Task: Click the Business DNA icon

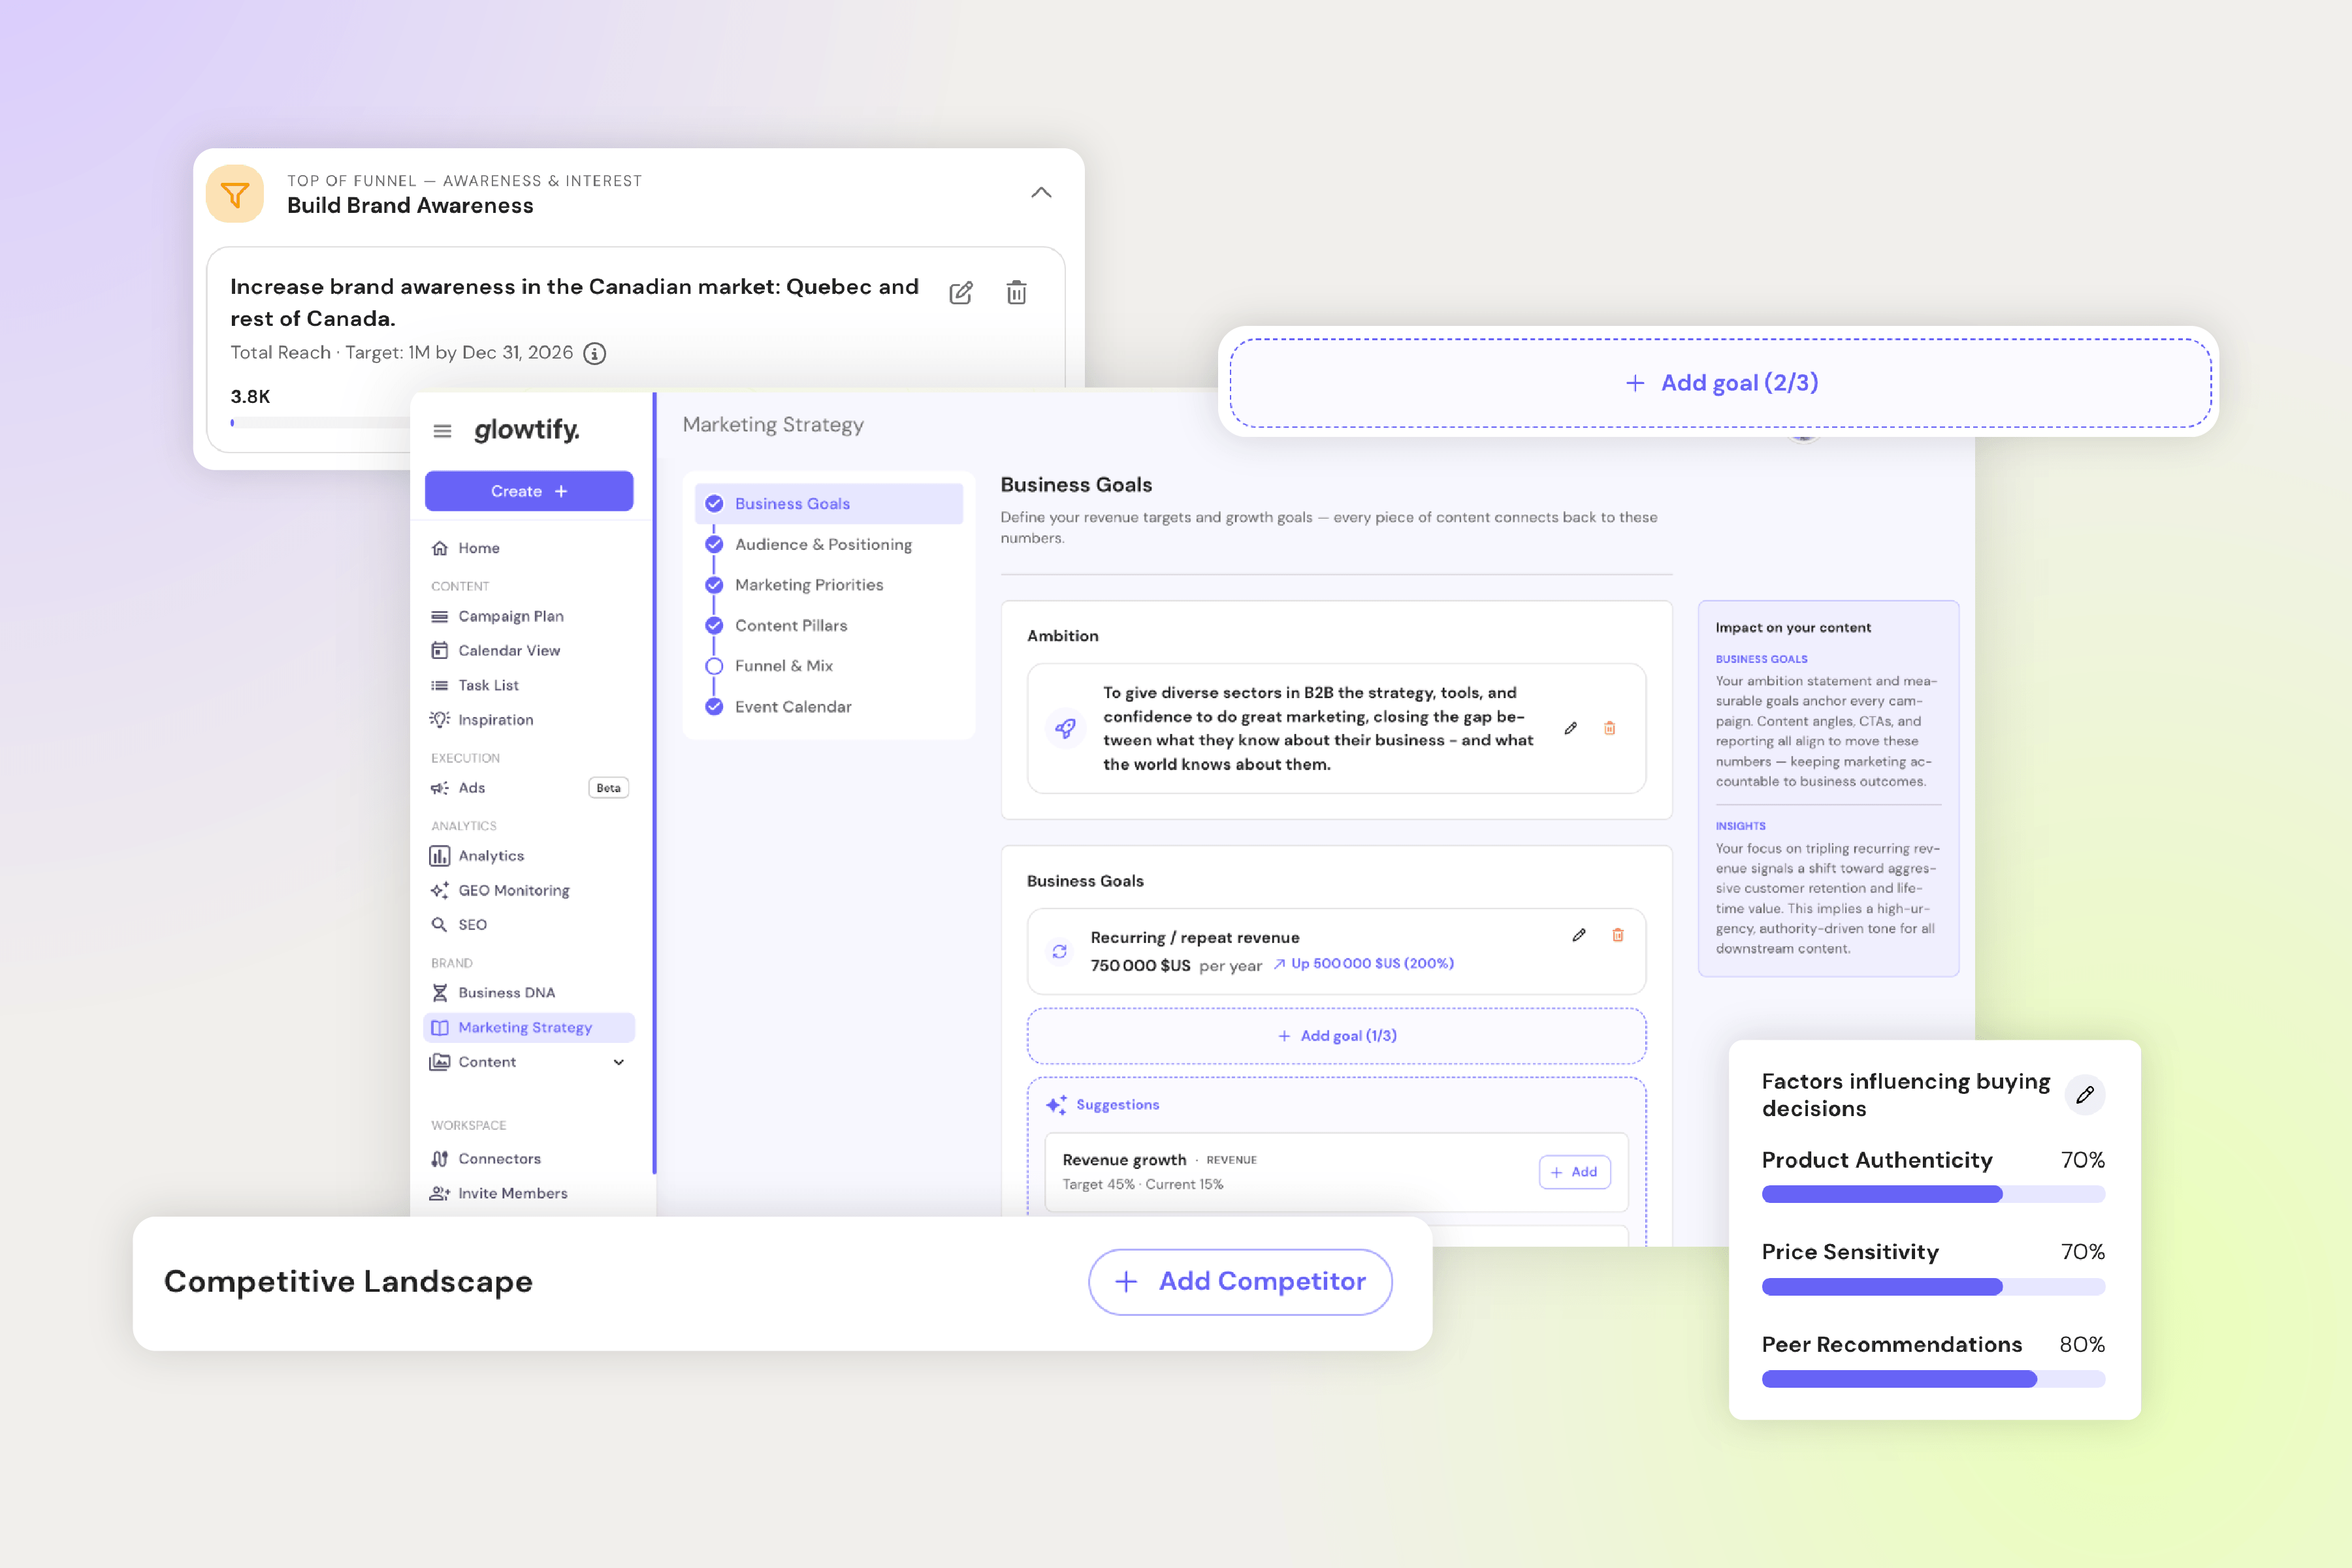Action: pos(439,993)
